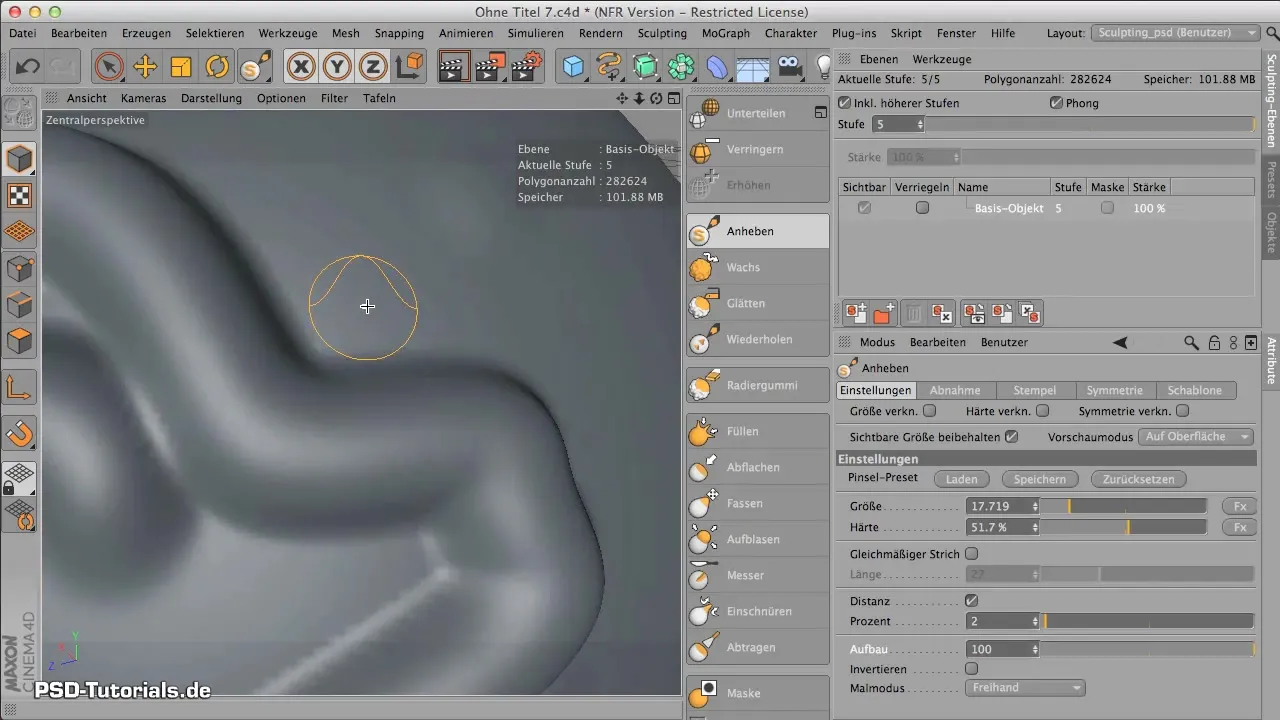Select the Wachs sculpt brush
Image resolution: width=1280 pixels, height=720 pixels.
(758, 267)
